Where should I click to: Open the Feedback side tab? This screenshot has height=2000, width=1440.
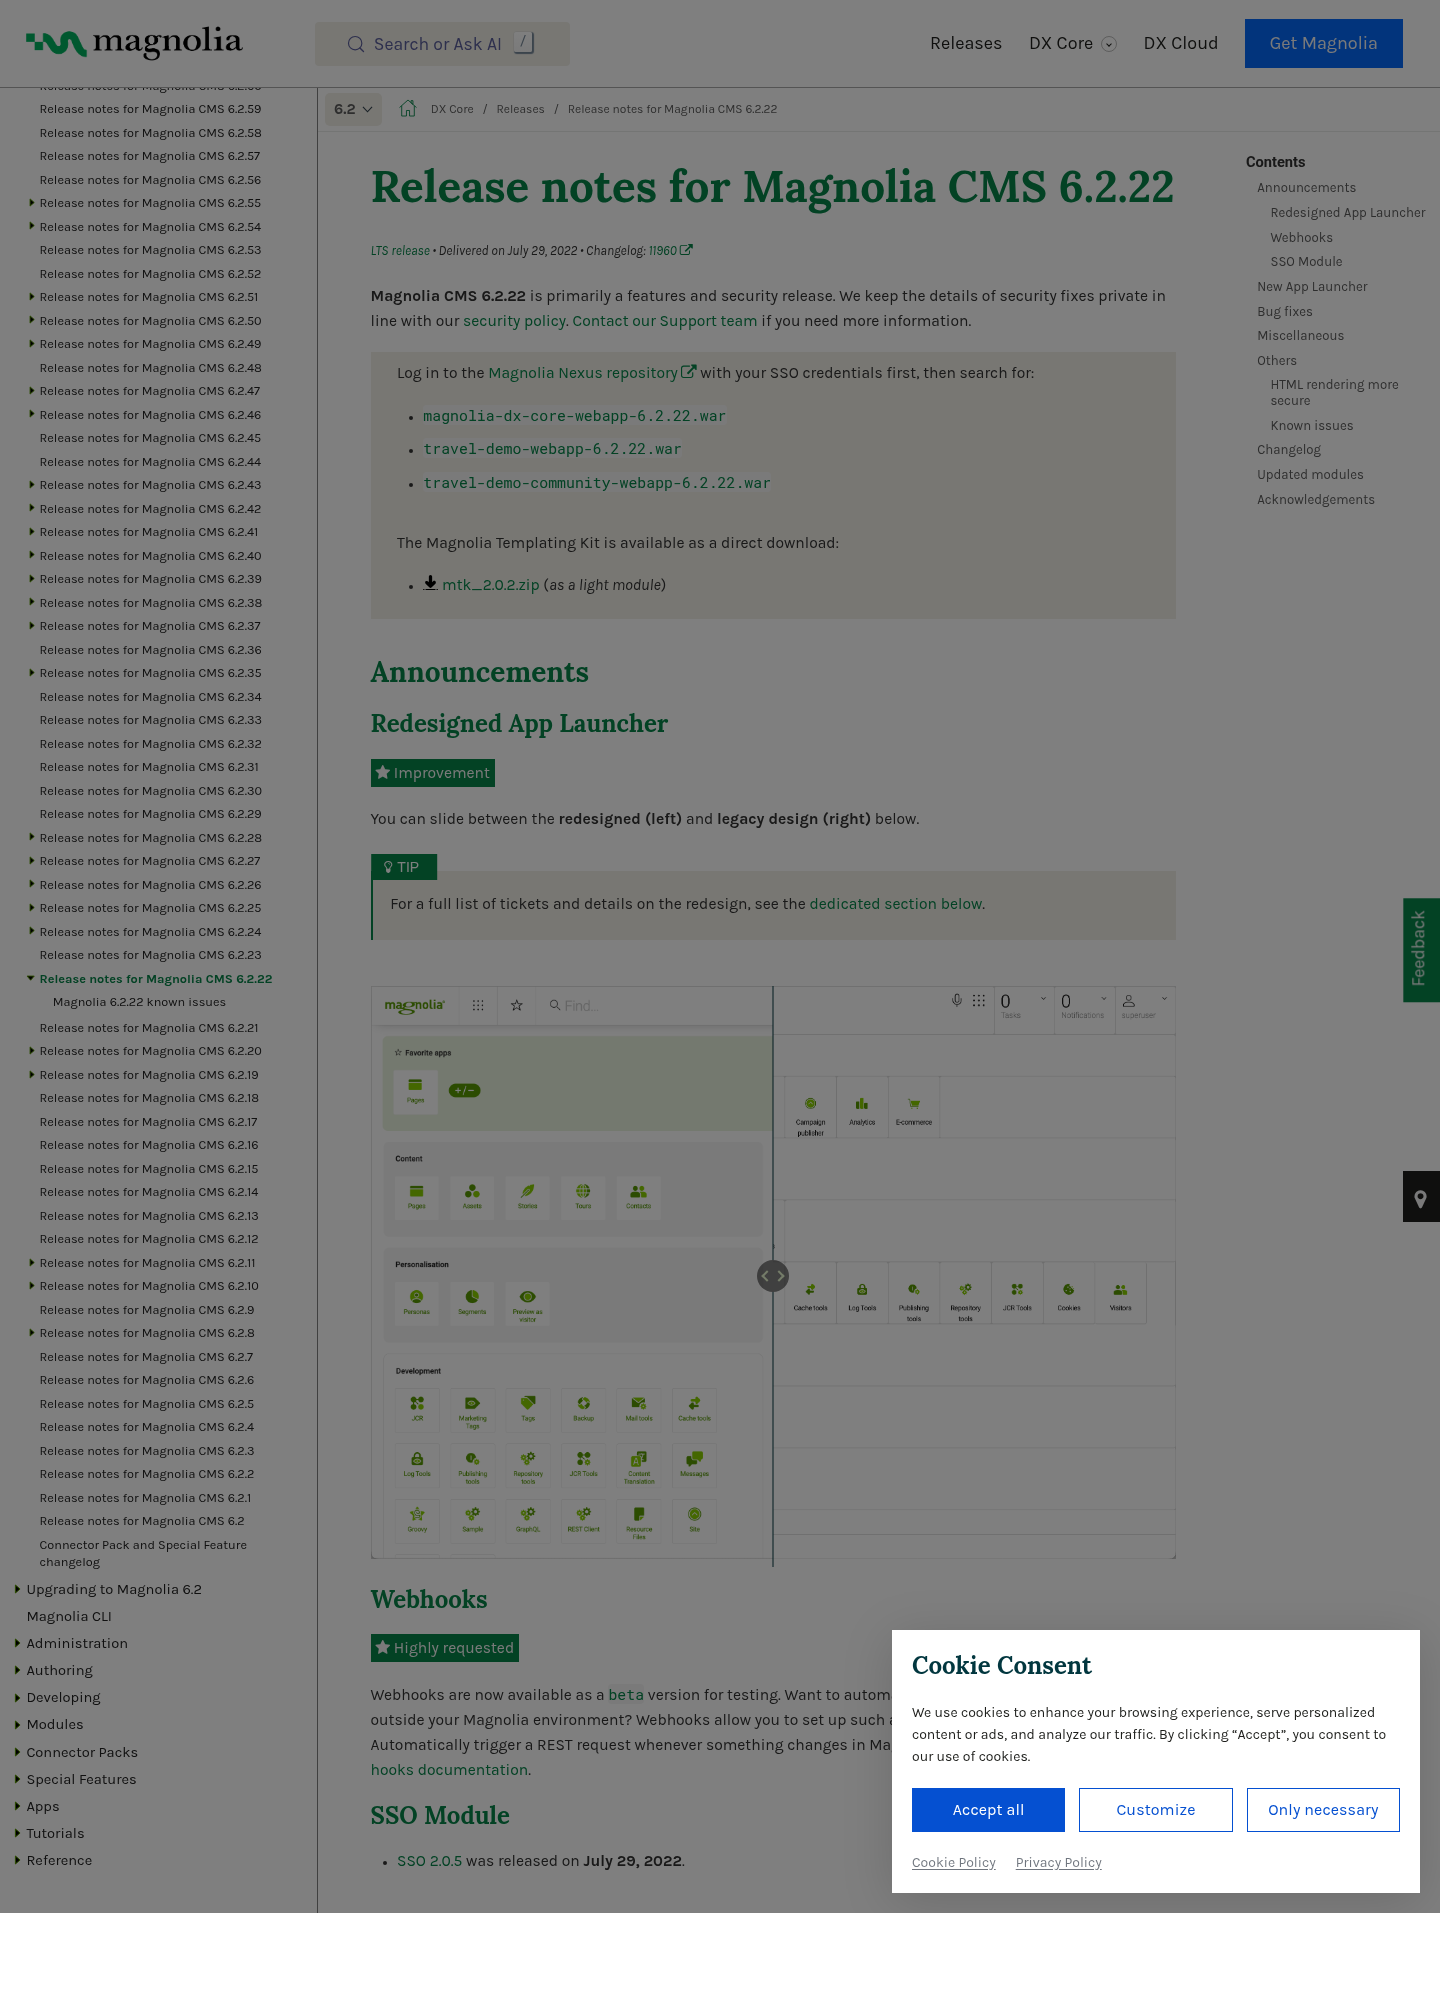[x=1421, y=949]
